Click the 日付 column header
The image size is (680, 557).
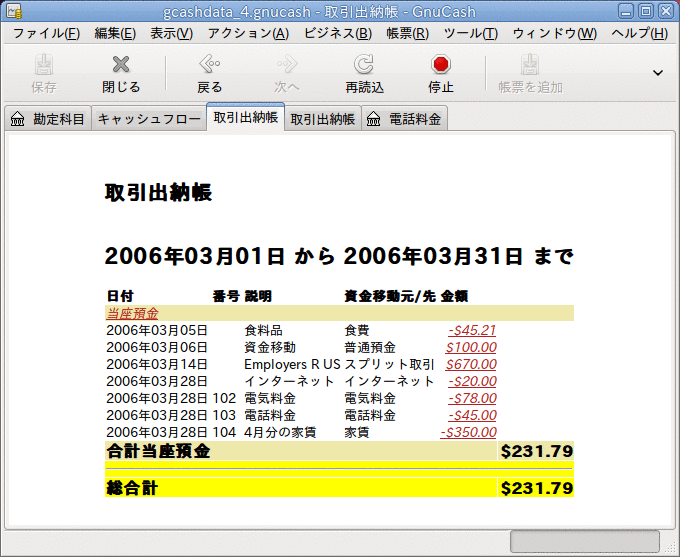120,296
